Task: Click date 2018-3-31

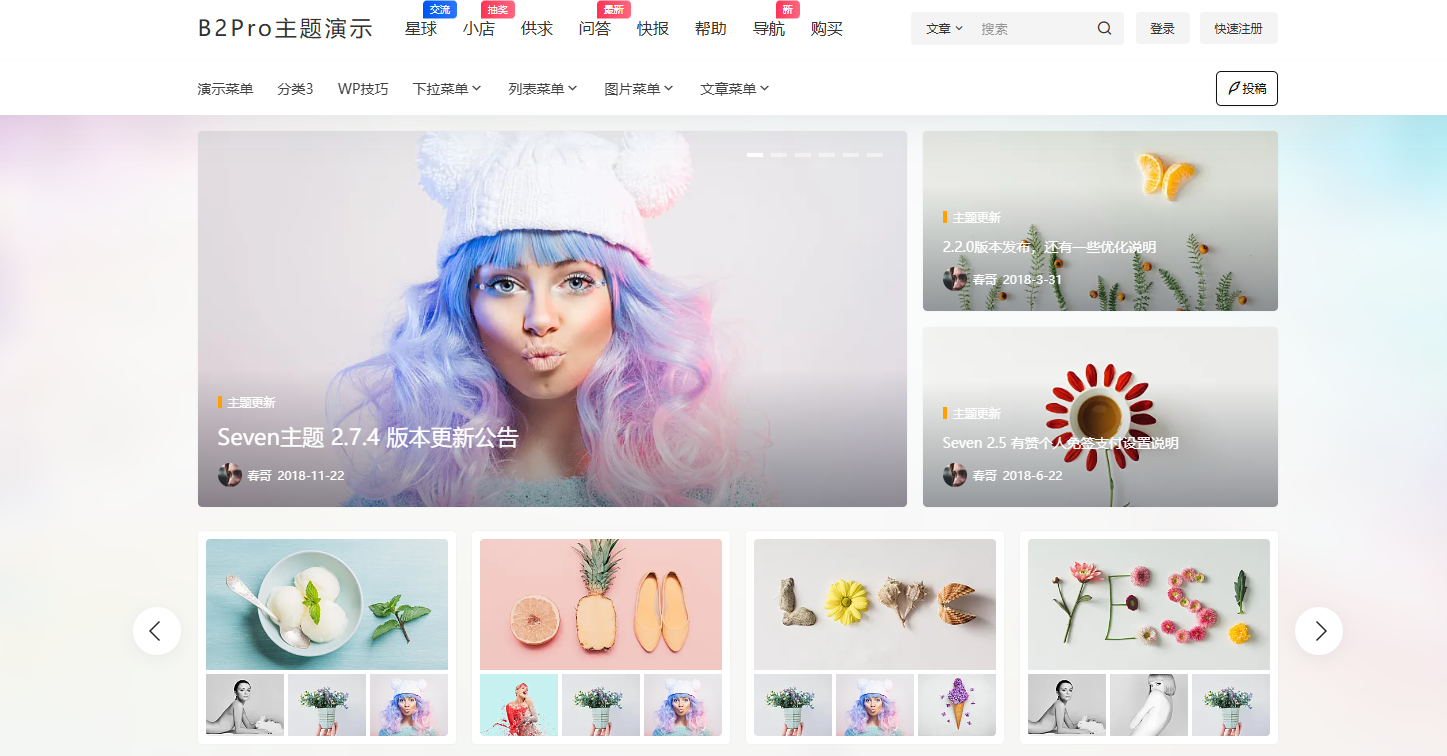Action: [x=1032, y=280]
